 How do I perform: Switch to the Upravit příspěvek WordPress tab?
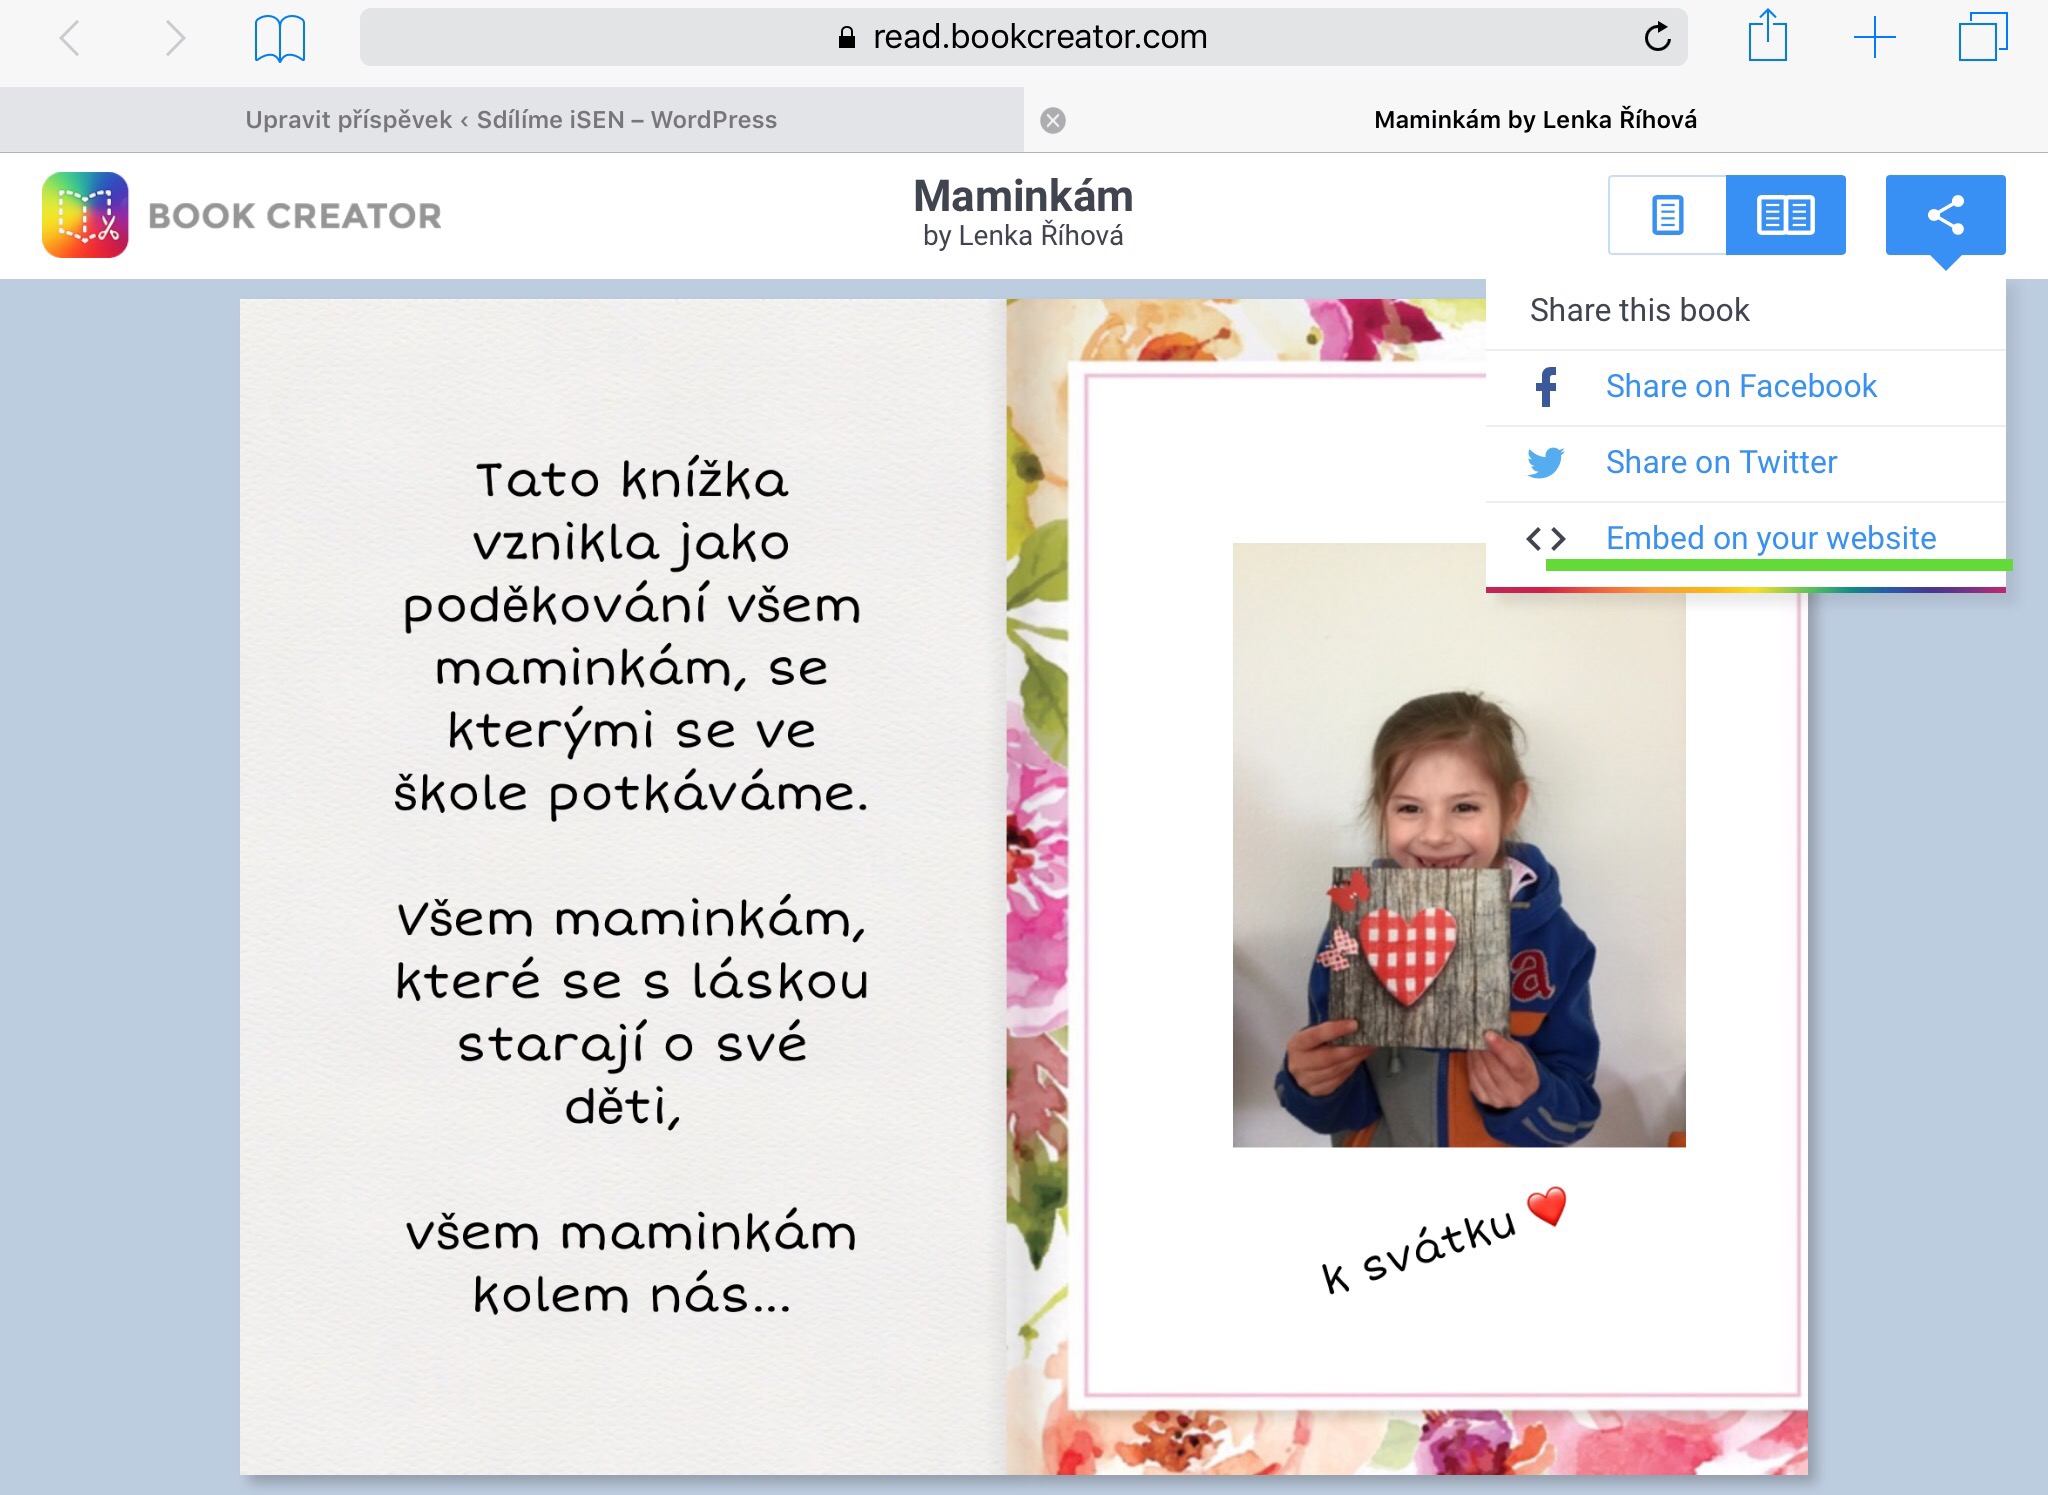click(511, 120)
